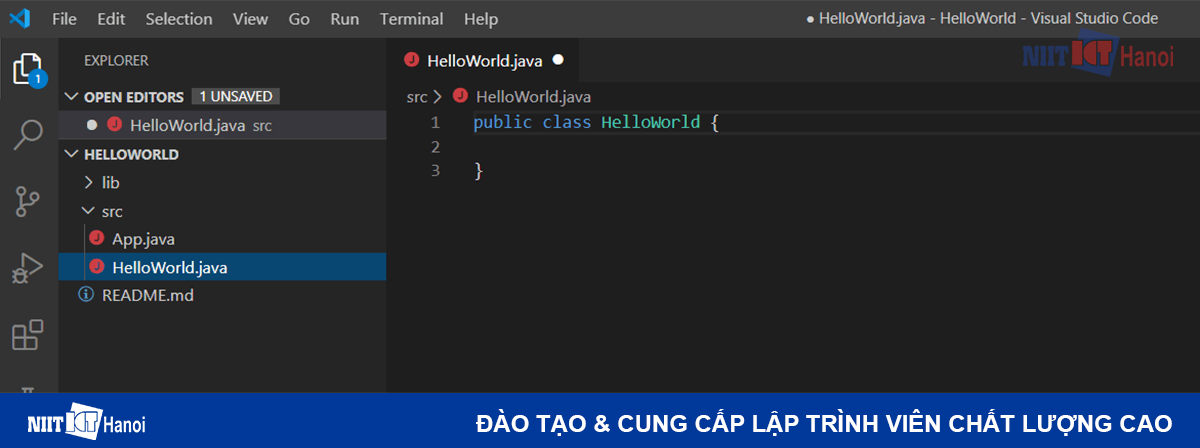The image size is (1200, 448).
Task: Open the Edit menu
Action: (x=112, y=19)
